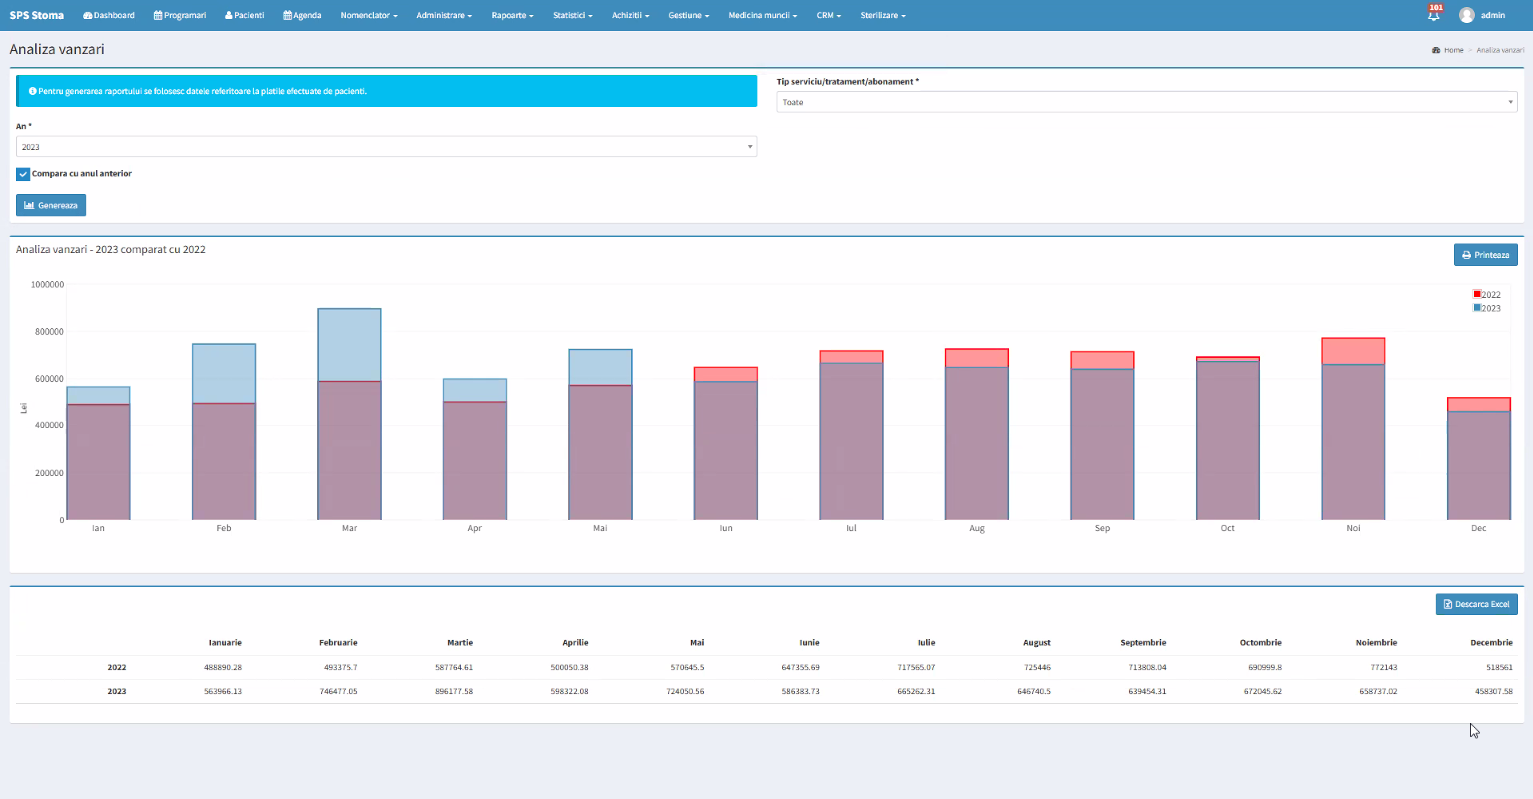Click the Genereaza button
1533x799 pixels.
click(51, 205)
